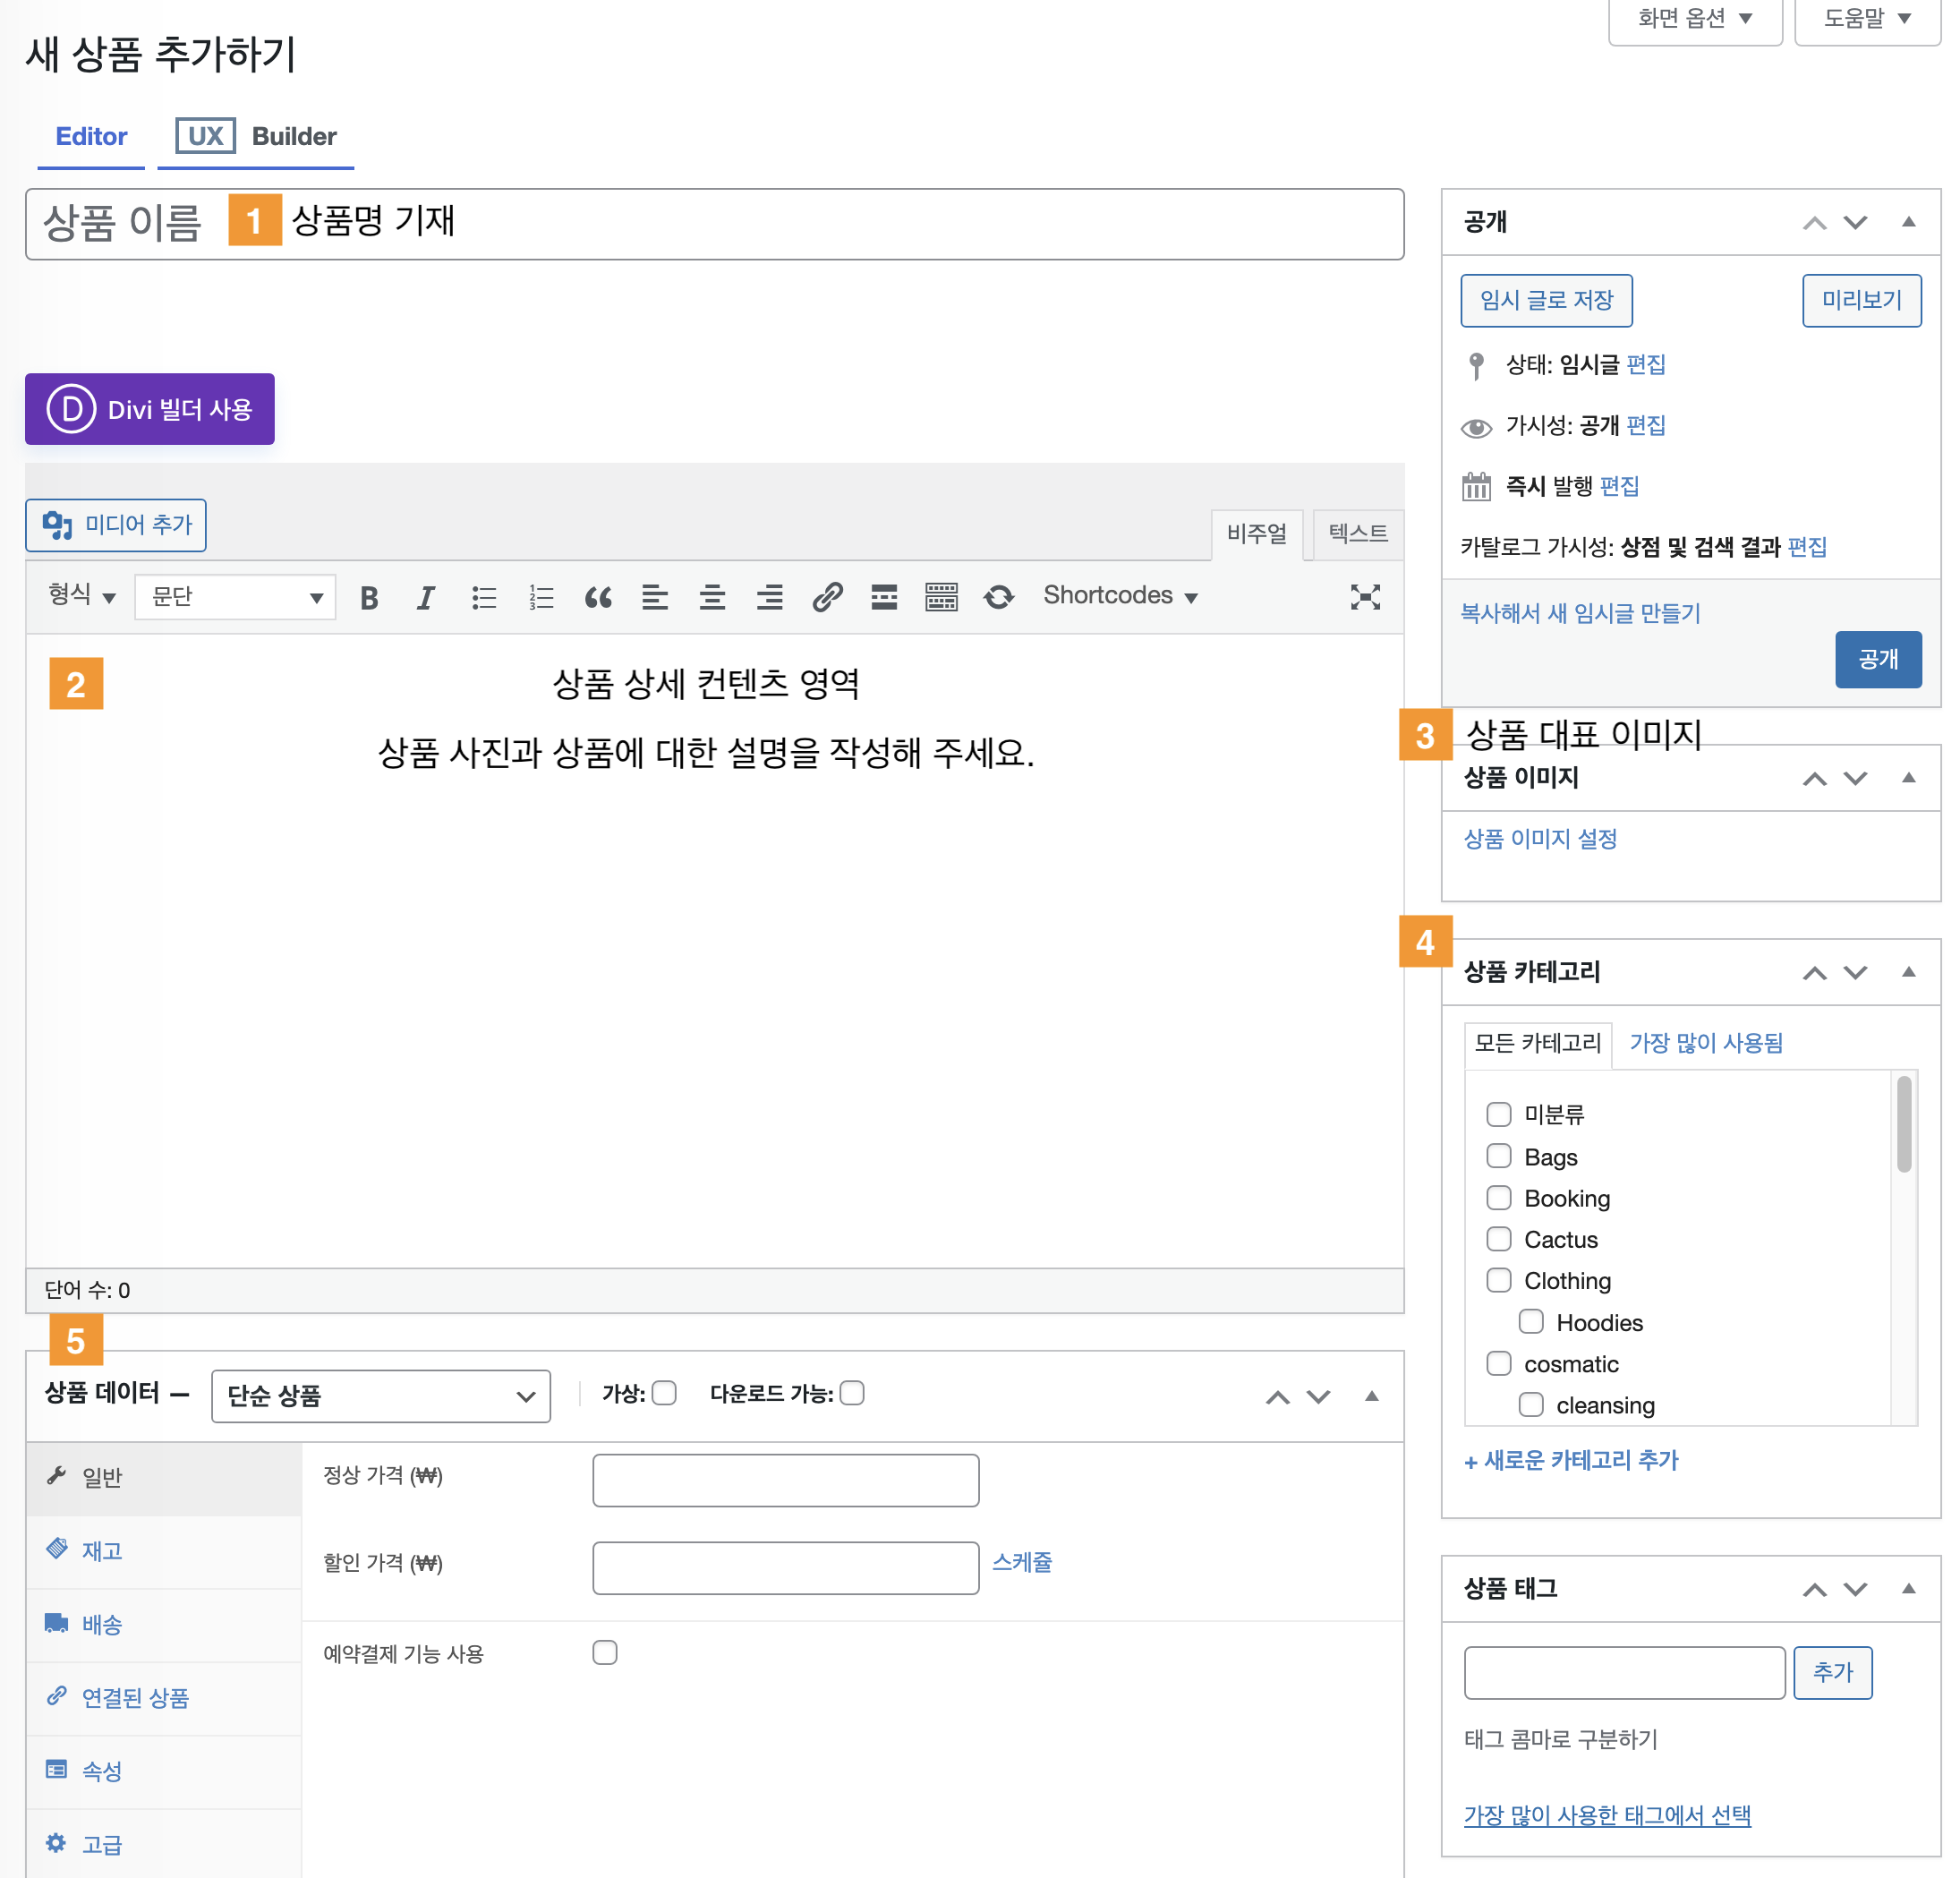Center align text icon
Viewport: 1960px width, 1878px height.
(712, 598)
